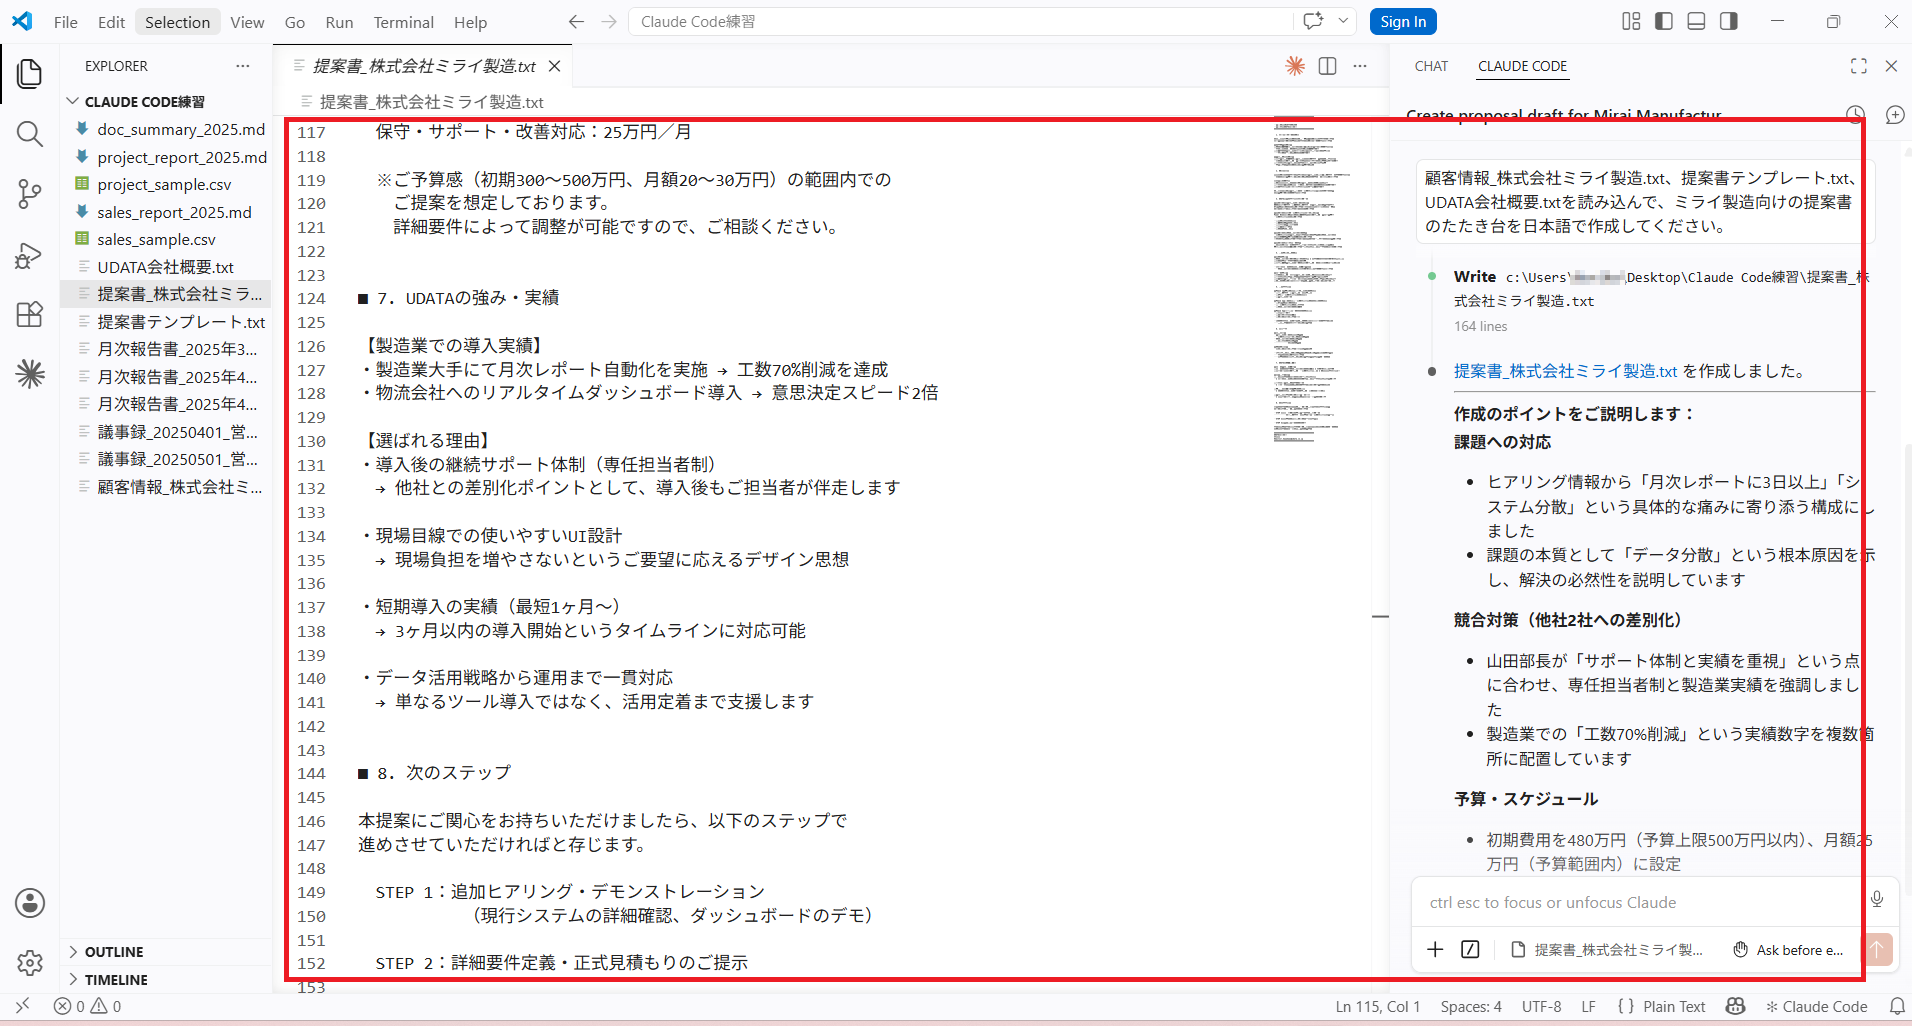Viewport: 1912px width, 1026px height.
Task: Open Claude Code from activity bar
Action: [x=30, y=374]
